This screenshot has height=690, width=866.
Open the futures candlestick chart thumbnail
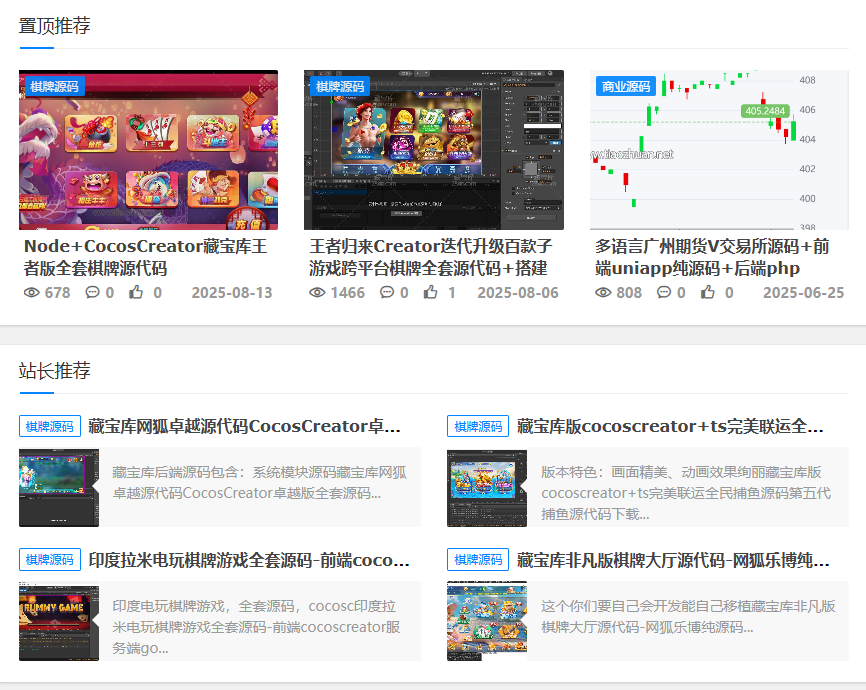point(719,150)
